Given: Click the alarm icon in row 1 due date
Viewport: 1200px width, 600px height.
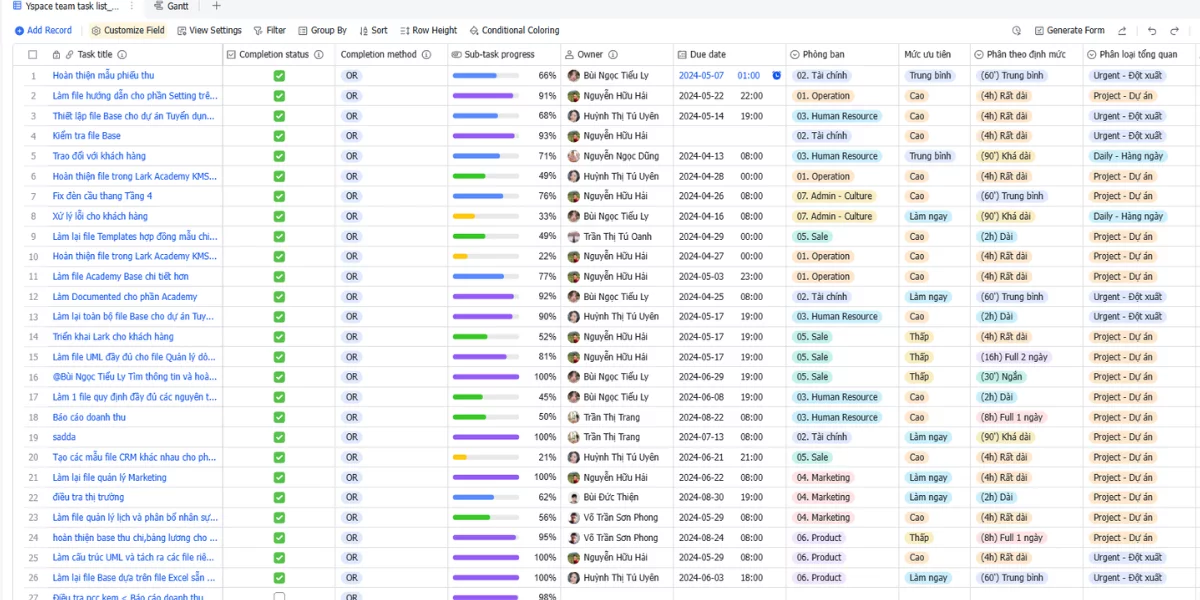Looking at the screenshot, I should tap(777, 75).
